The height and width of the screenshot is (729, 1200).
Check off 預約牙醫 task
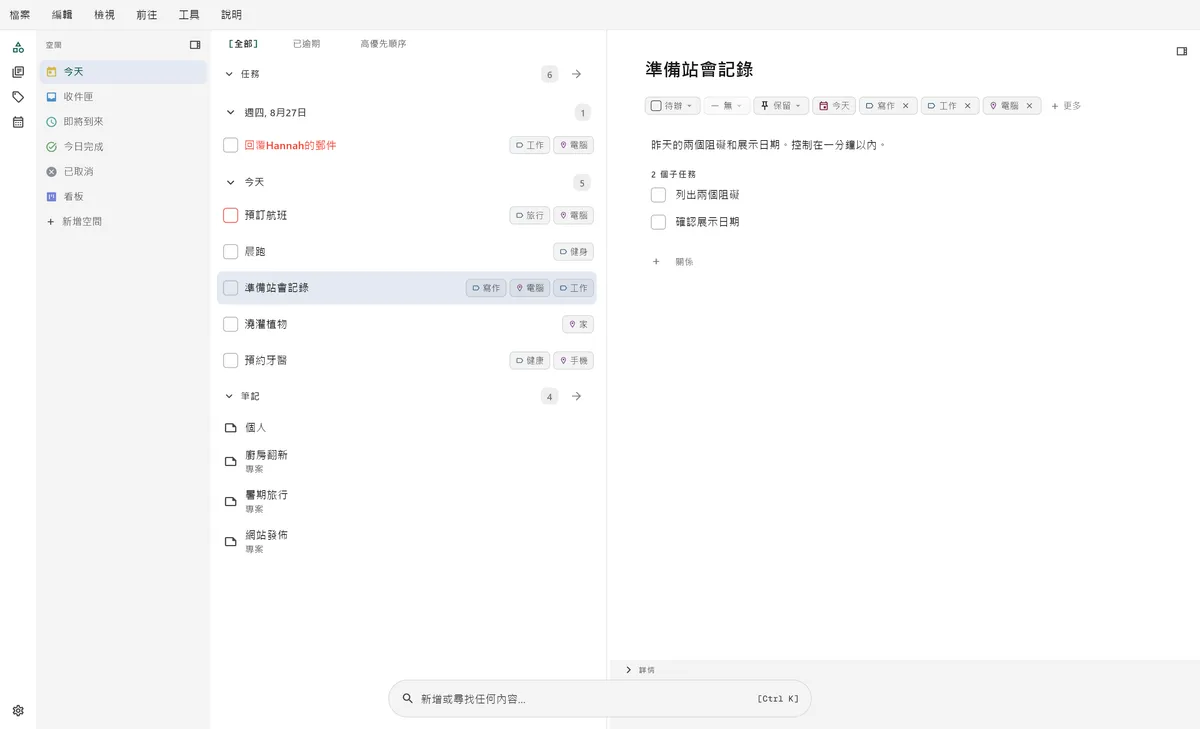click(x=231, y=360)
